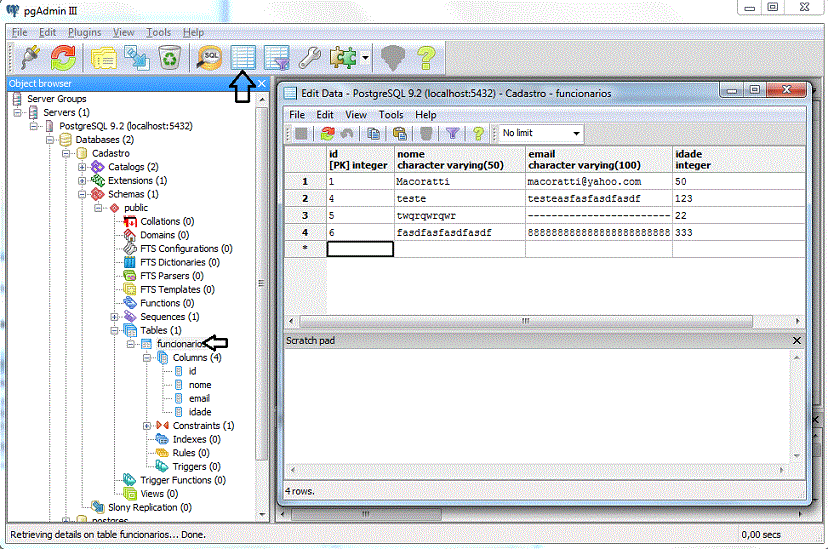Collapse the Schemas (1) node
Screen dimensions: 828x549
point(82,194)
